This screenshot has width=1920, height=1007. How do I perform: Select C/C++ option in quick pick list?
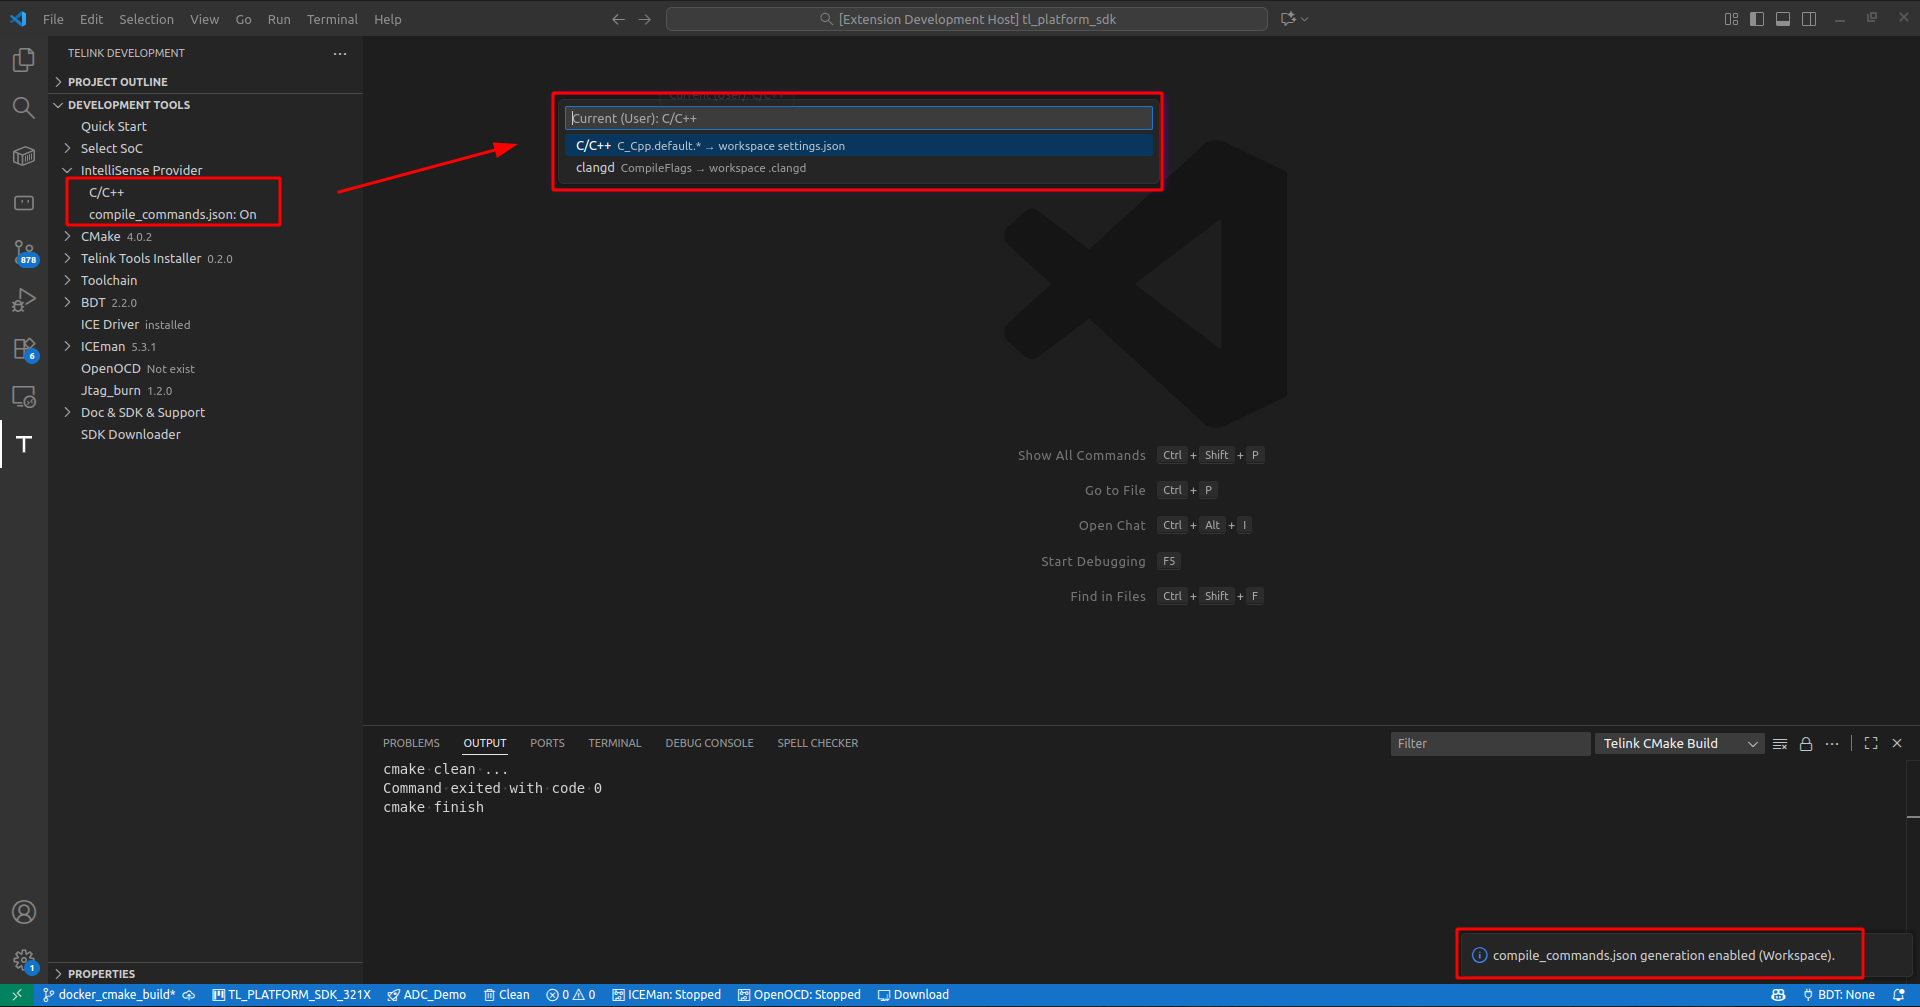pyautogui.click(x=859, y=146)
